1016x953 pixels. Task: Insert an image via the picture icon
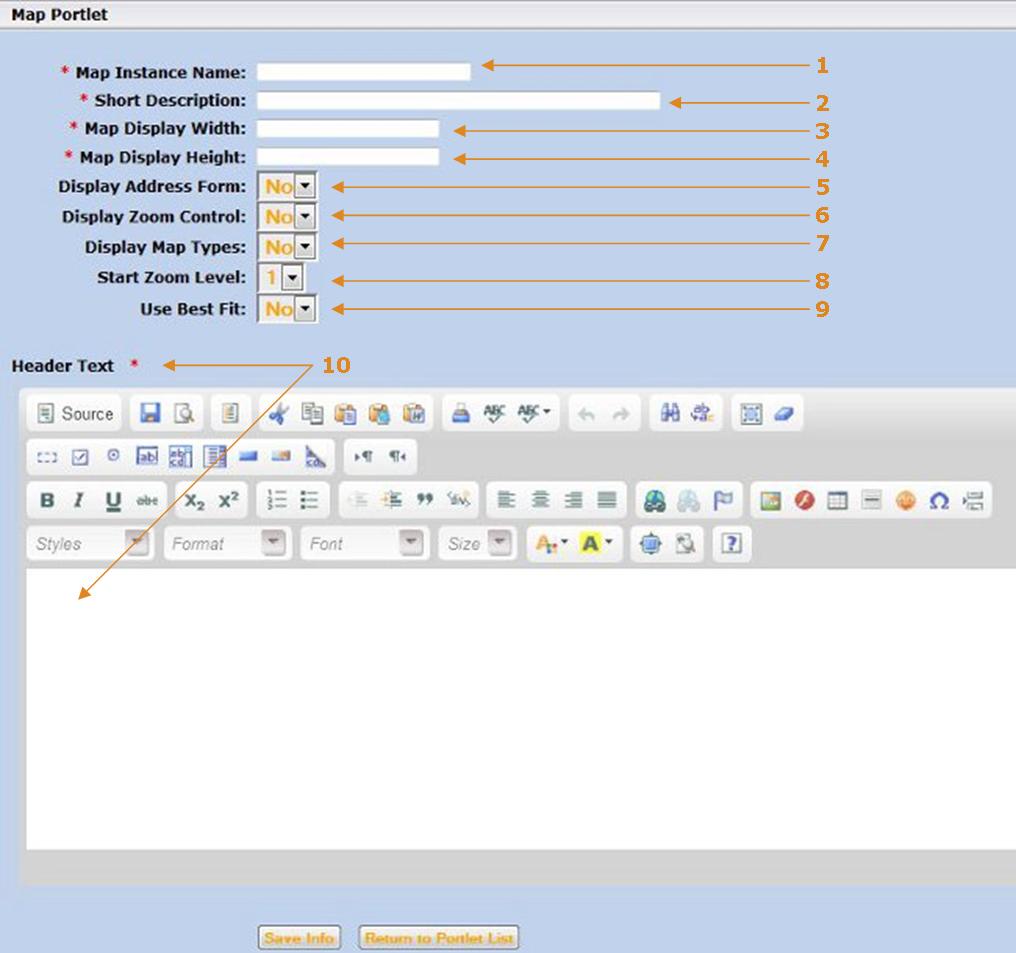click(x=770, y=501)
